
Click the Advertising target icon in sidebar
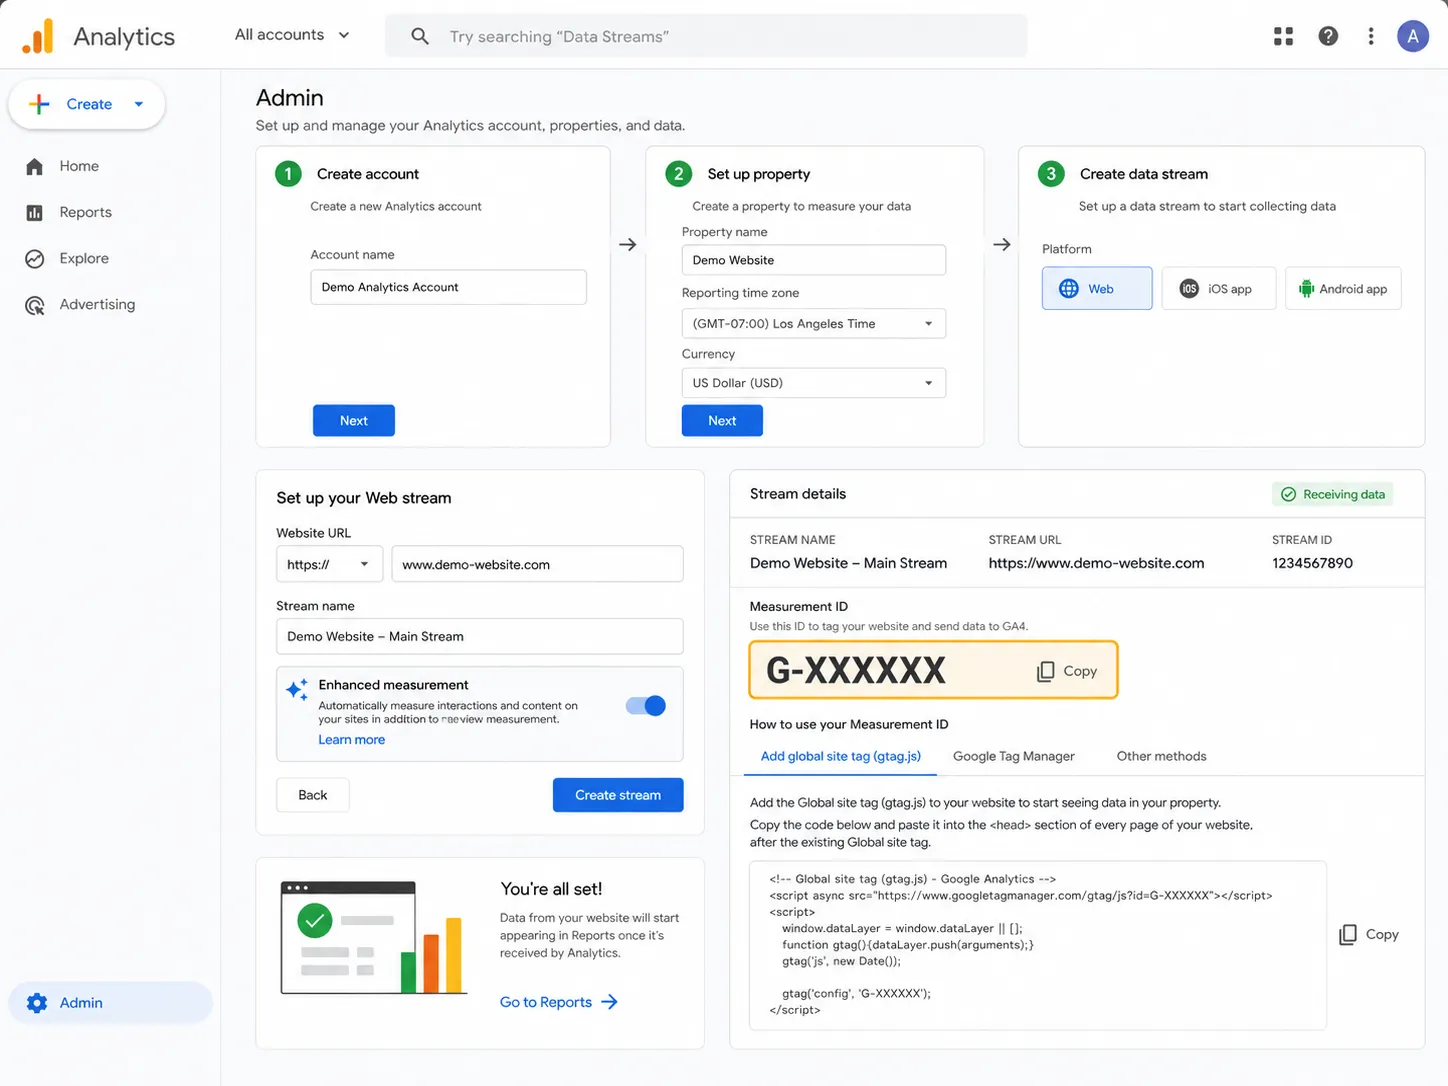pos(35,305)
